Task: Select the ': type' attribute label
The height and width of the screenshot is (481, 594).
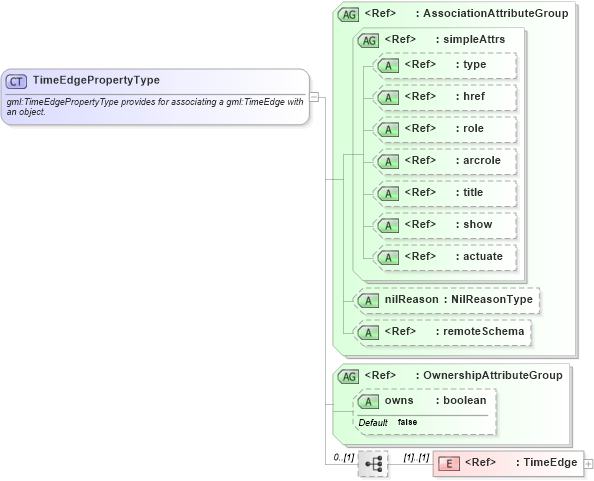Action: point(471,64)
